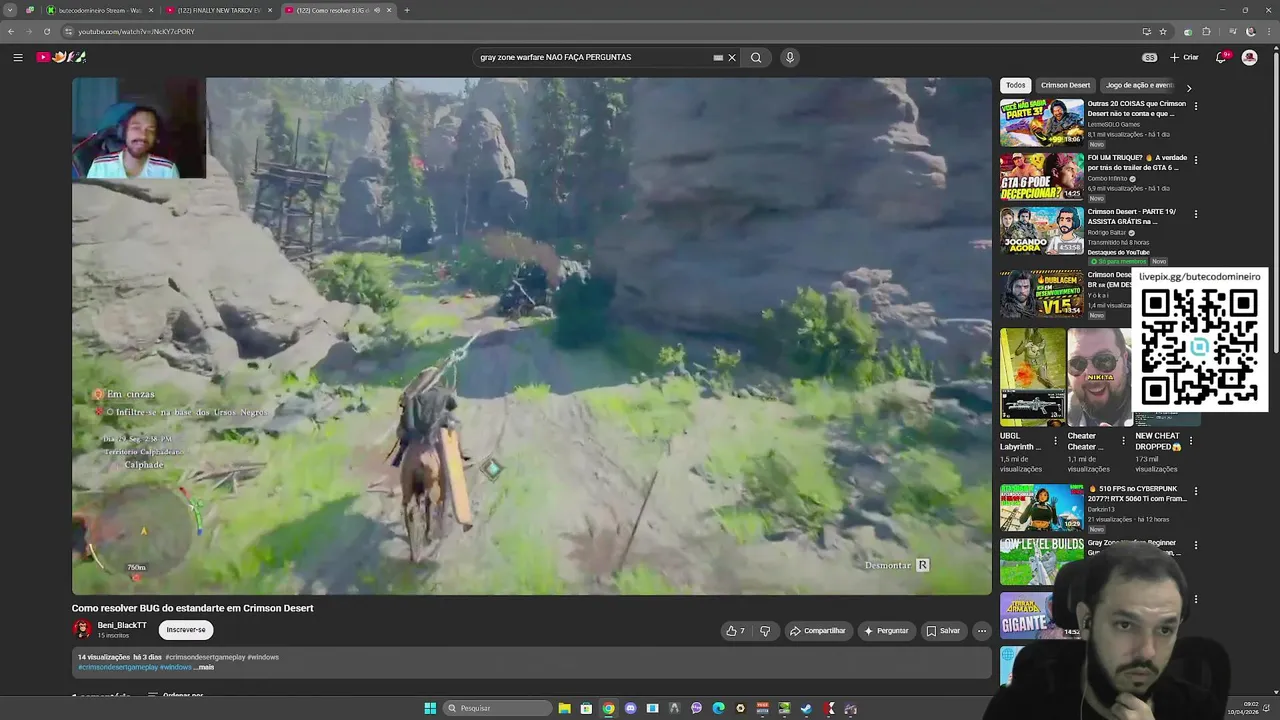Screen dimensions: 1280x720
Task: Start voice search with the microphone
Action: (790, 57)
